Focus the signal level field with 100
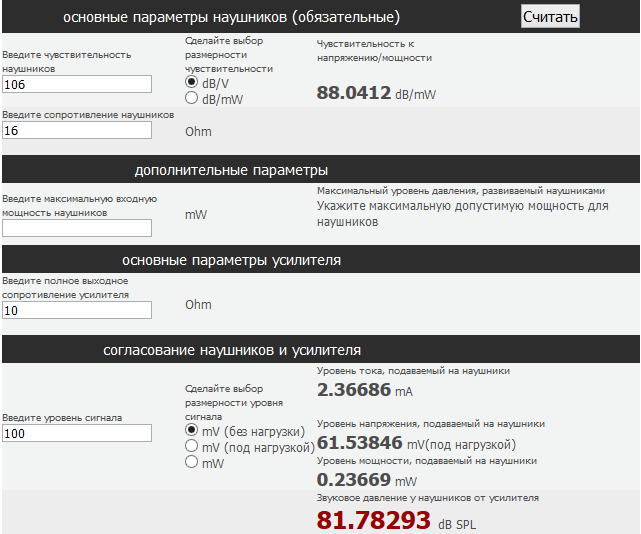The height and width of the screenshot is (534, 641). 77,433
